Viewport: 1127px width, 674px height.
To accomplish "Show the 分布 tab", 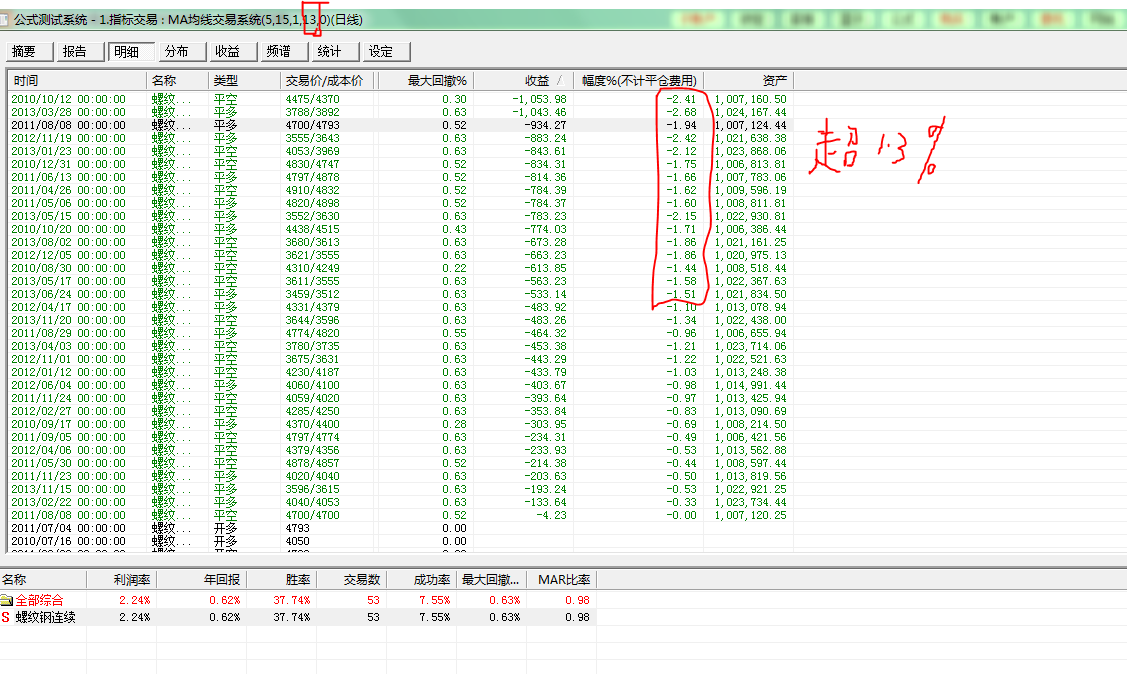I will [176, 52].
